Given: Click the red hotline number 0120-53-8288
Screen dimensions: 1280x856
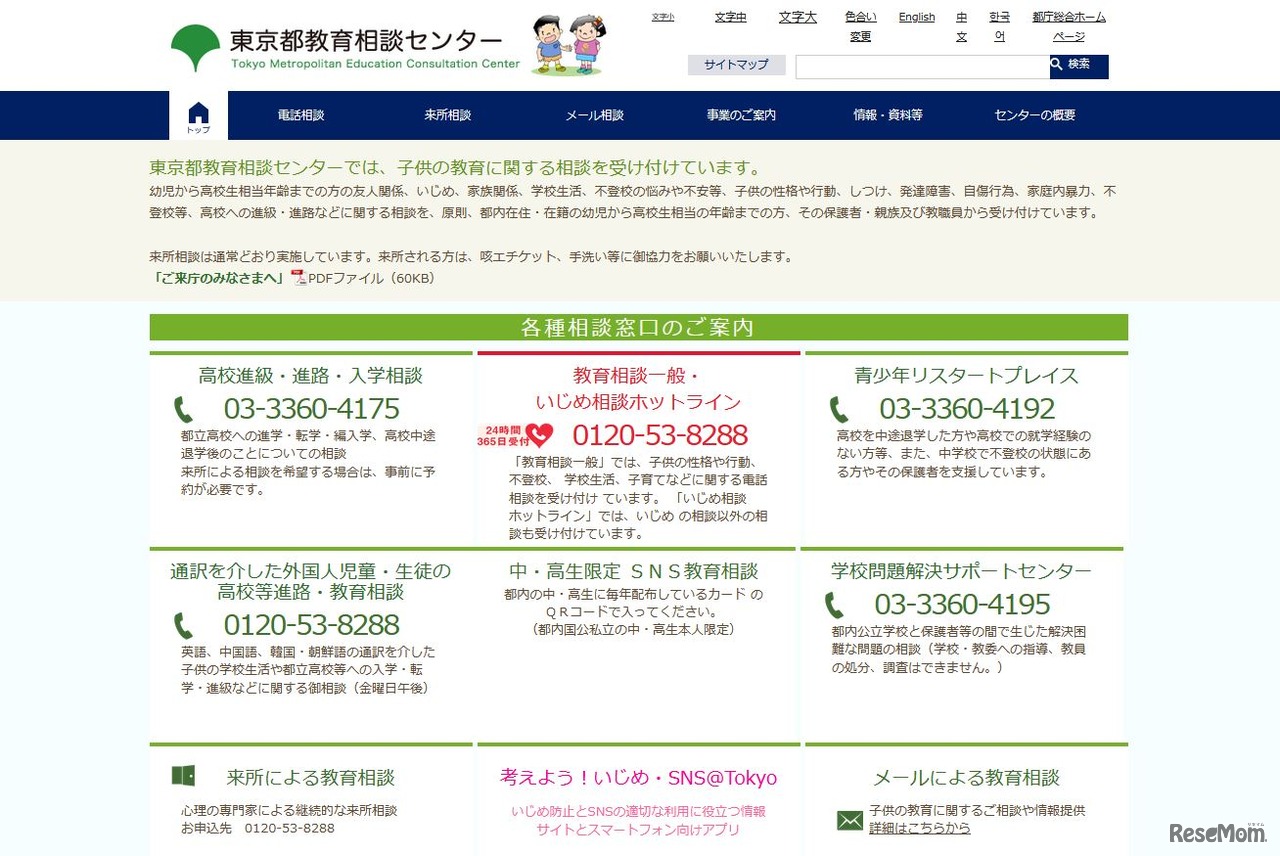Looking at the screenshot, I should pyautogui.click(x=660, y=435).
